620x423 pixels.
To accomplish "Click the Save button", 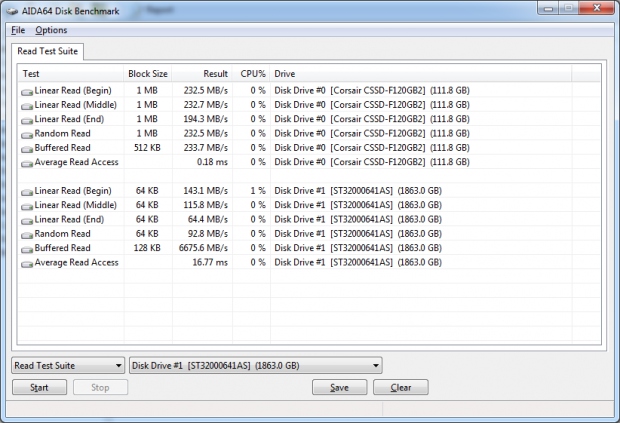I will [x=339, y=387].
